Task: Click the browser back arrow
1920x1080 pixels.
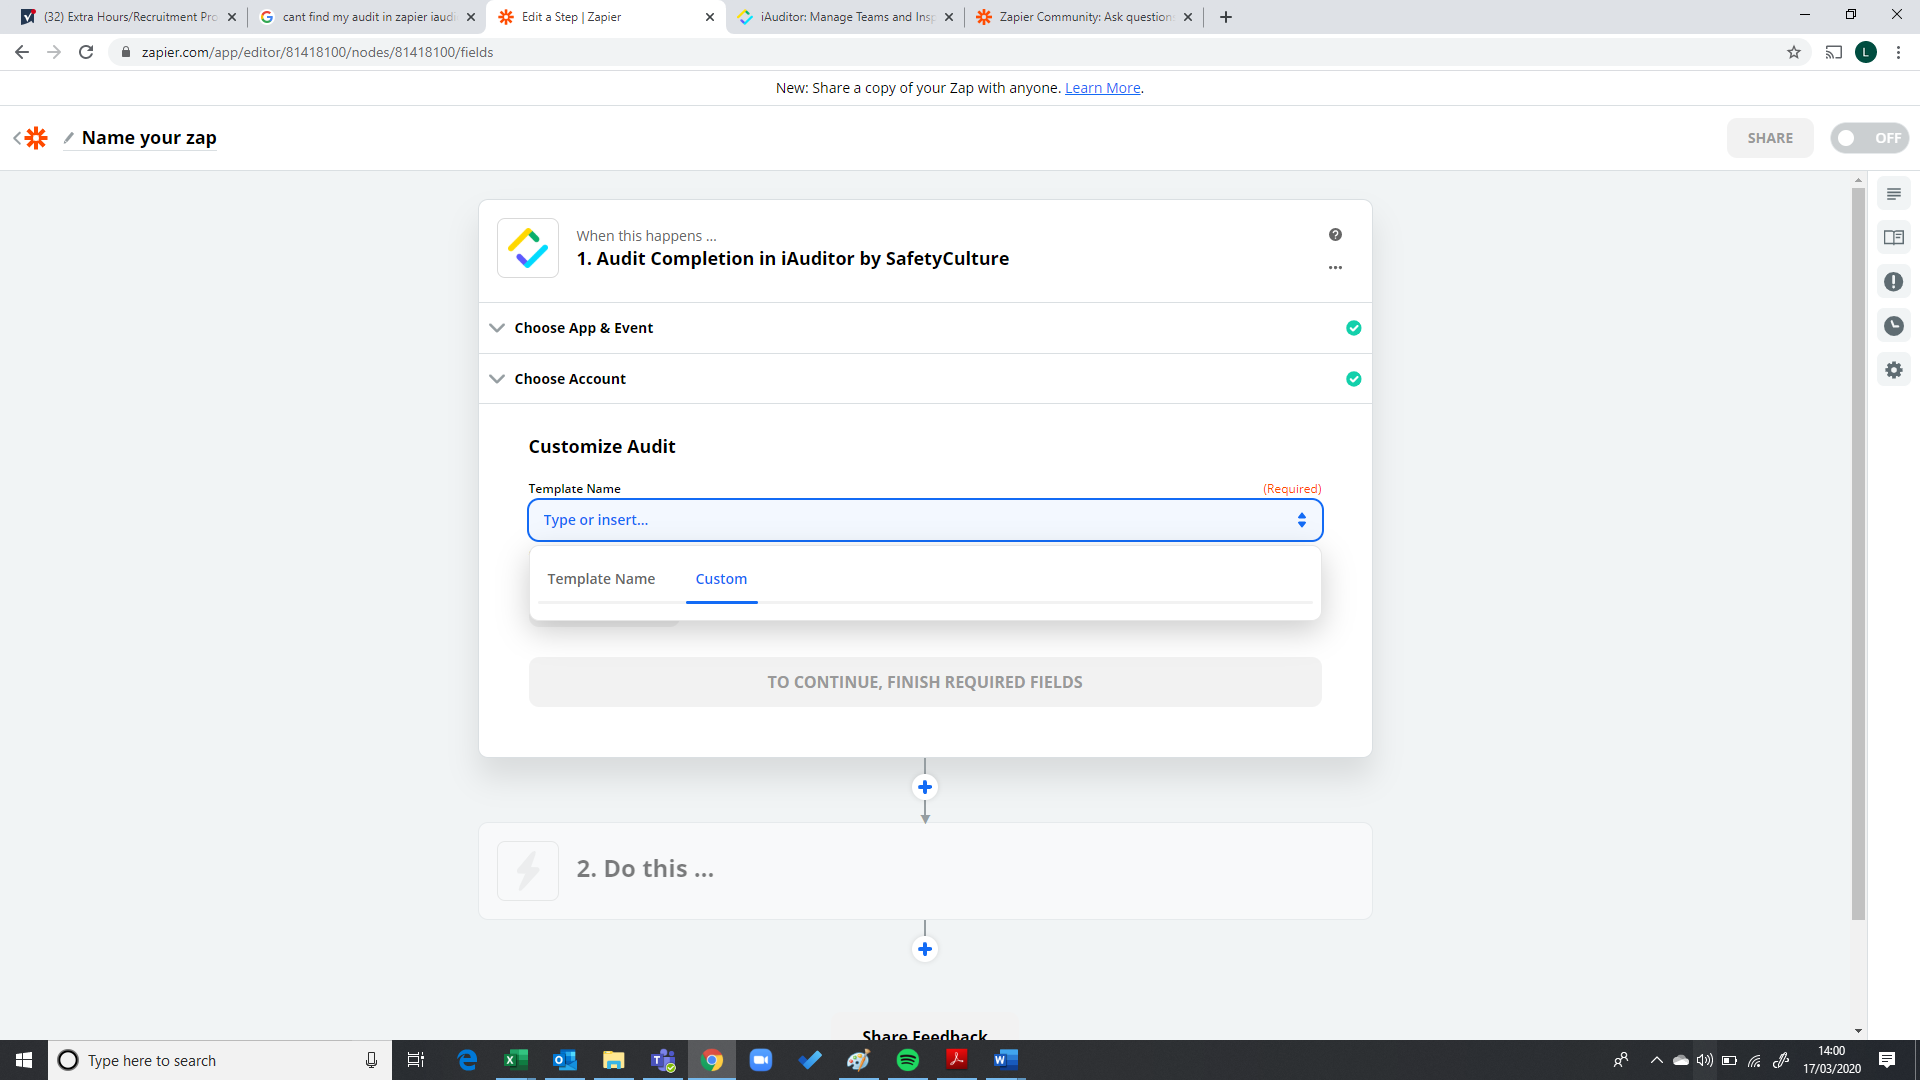Action: pyautogui.click(x=22, y=52)
